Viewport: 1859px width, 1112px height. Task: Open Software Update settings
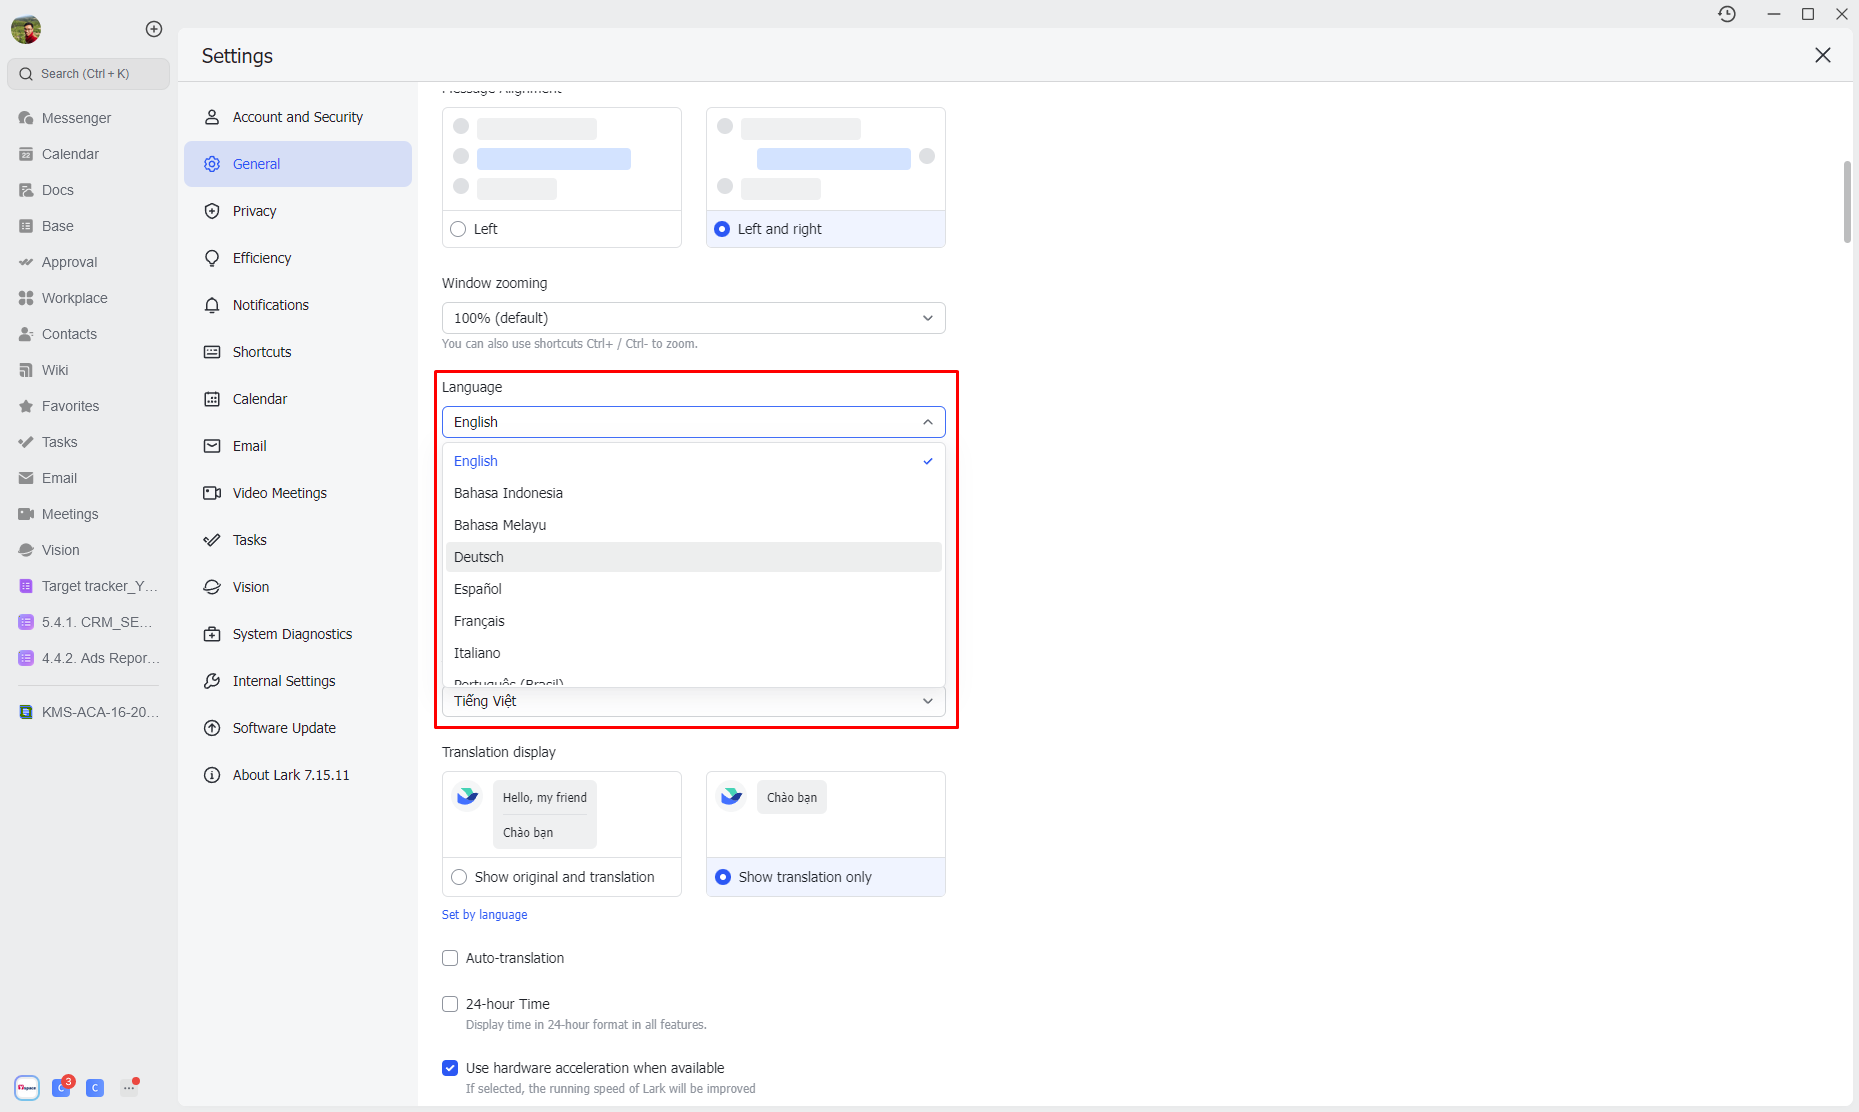click(x=298, y=728)
